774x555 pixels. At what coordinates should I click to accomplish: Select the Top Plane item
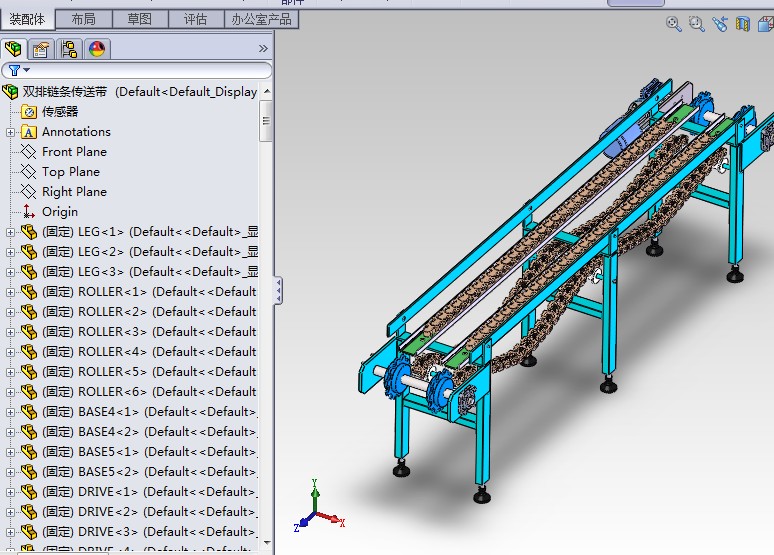coord(71,172)
